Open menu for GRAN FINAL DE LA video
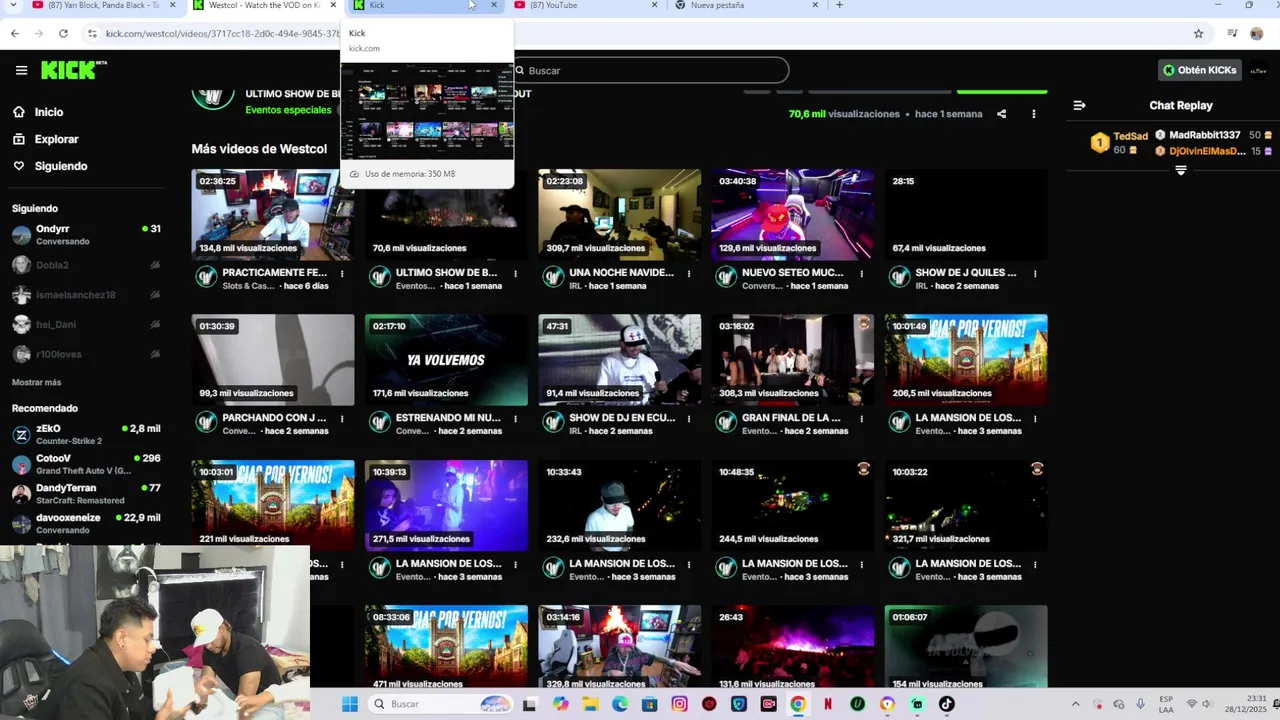The image size is (1280, 720). 862,418
